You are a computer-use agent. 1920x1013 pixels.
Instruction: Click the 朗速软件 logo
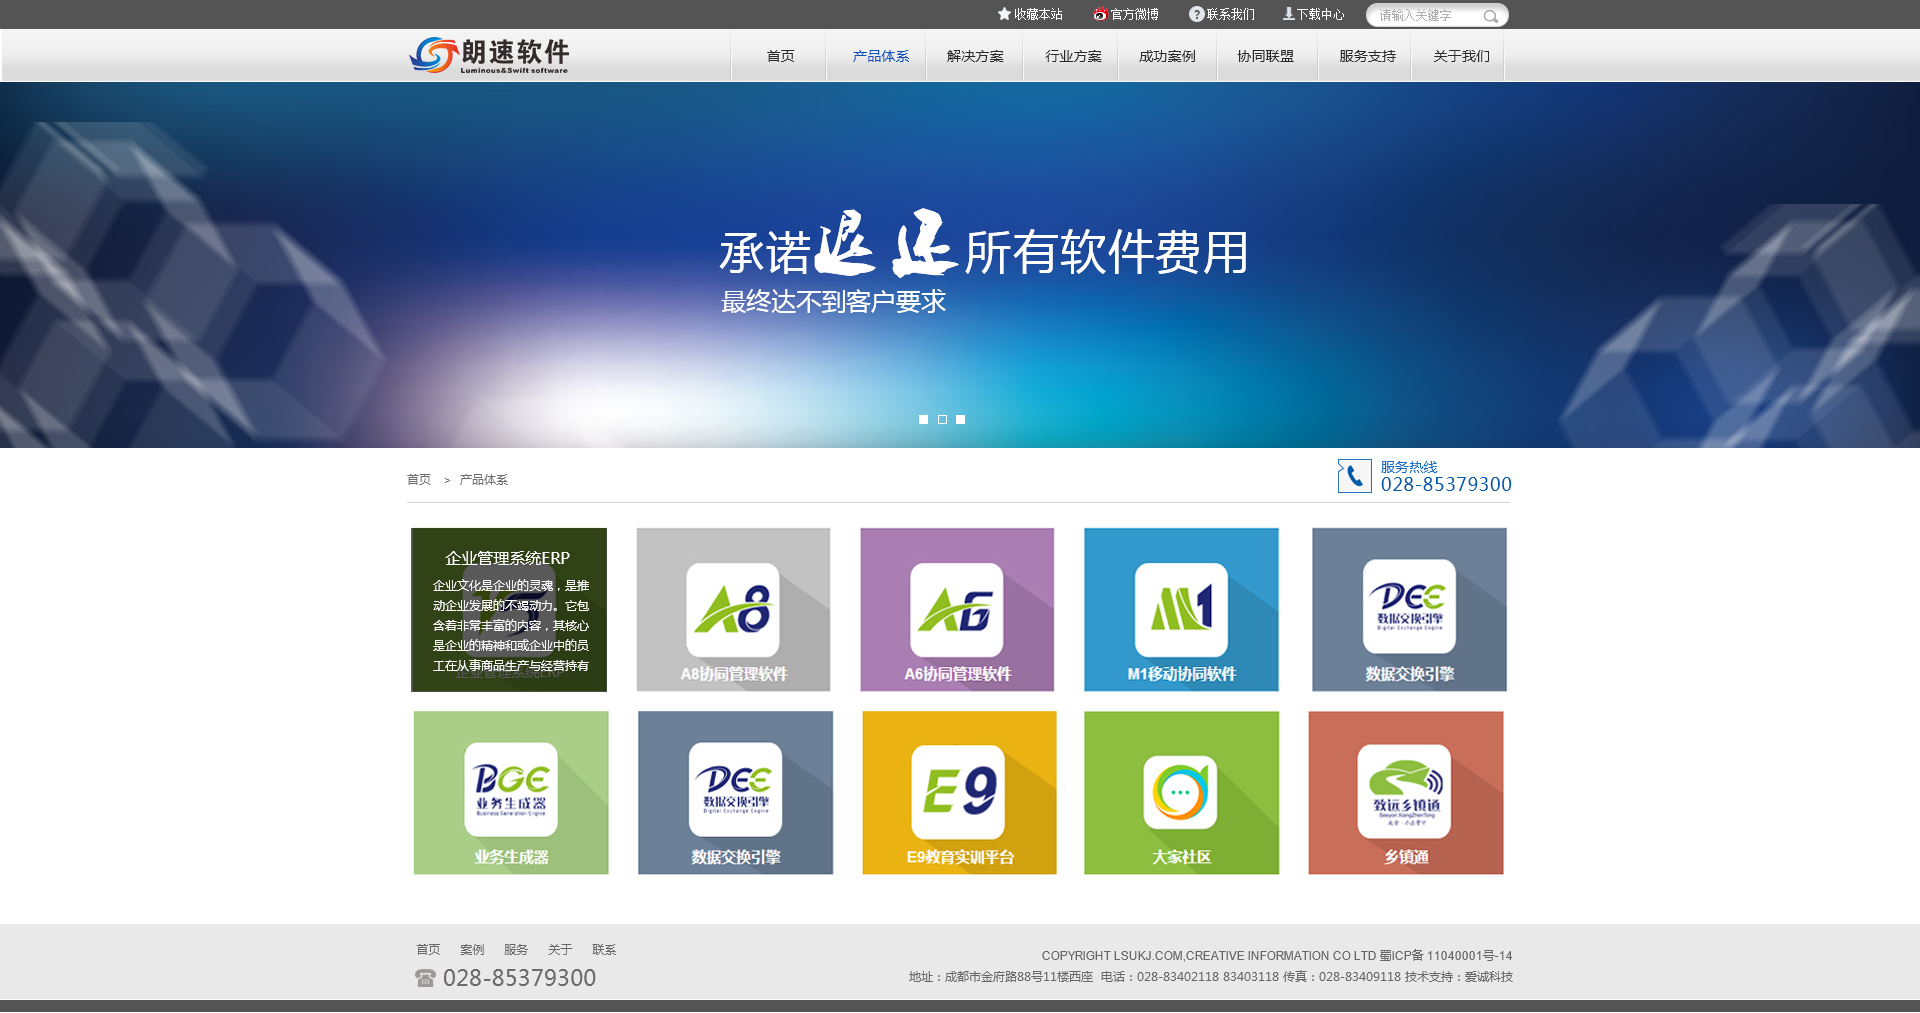tap(489, 55)
